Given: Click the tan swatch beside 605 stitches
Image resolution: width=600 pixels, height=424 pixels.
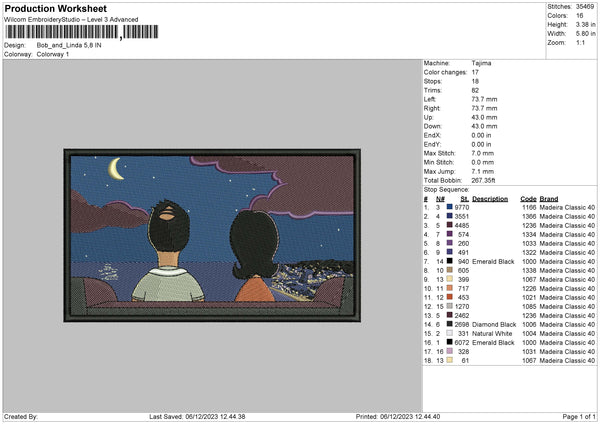Looking at the screenshot, I should (x=449, y=270).
